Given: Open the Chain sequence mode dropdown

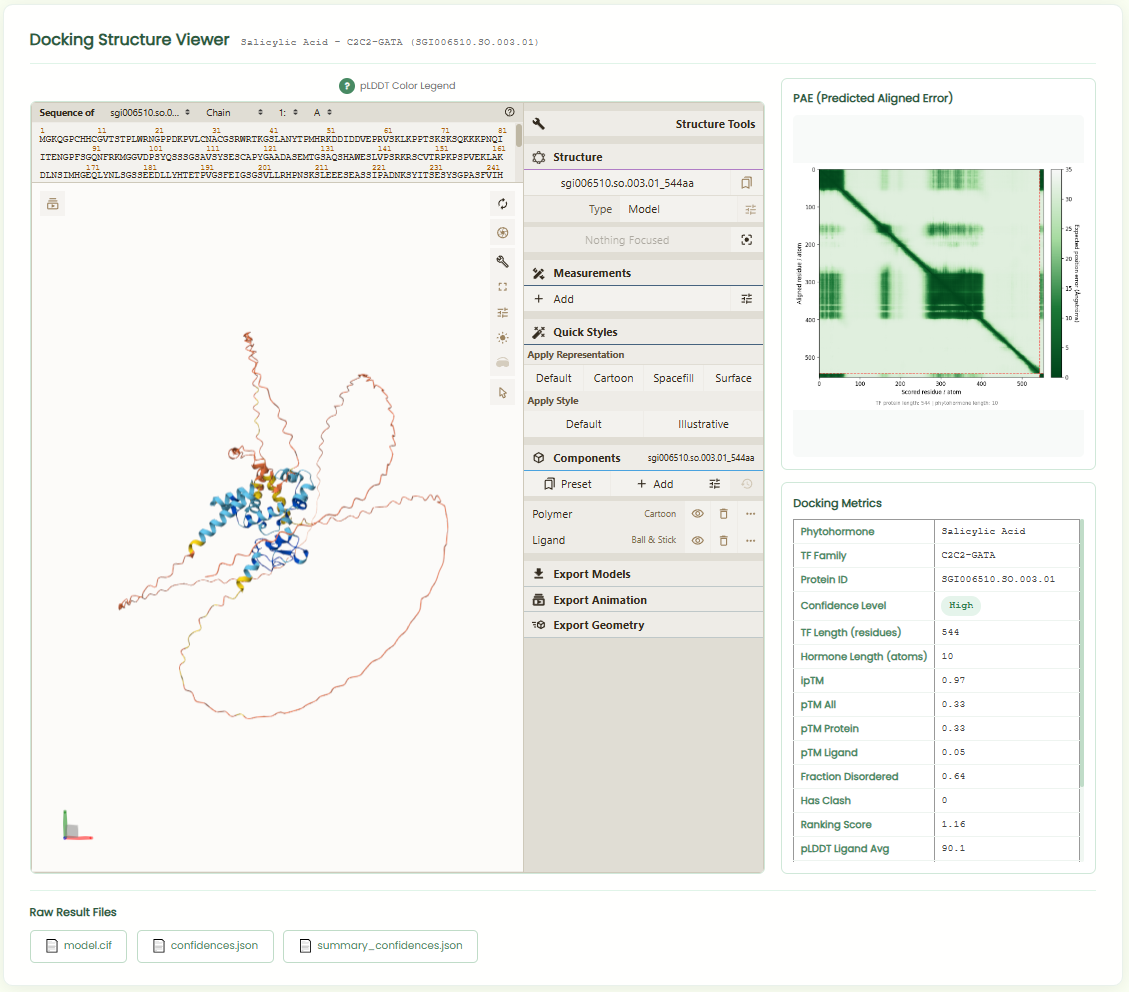Looking at the screenshot, I should [x=233, y=113].
